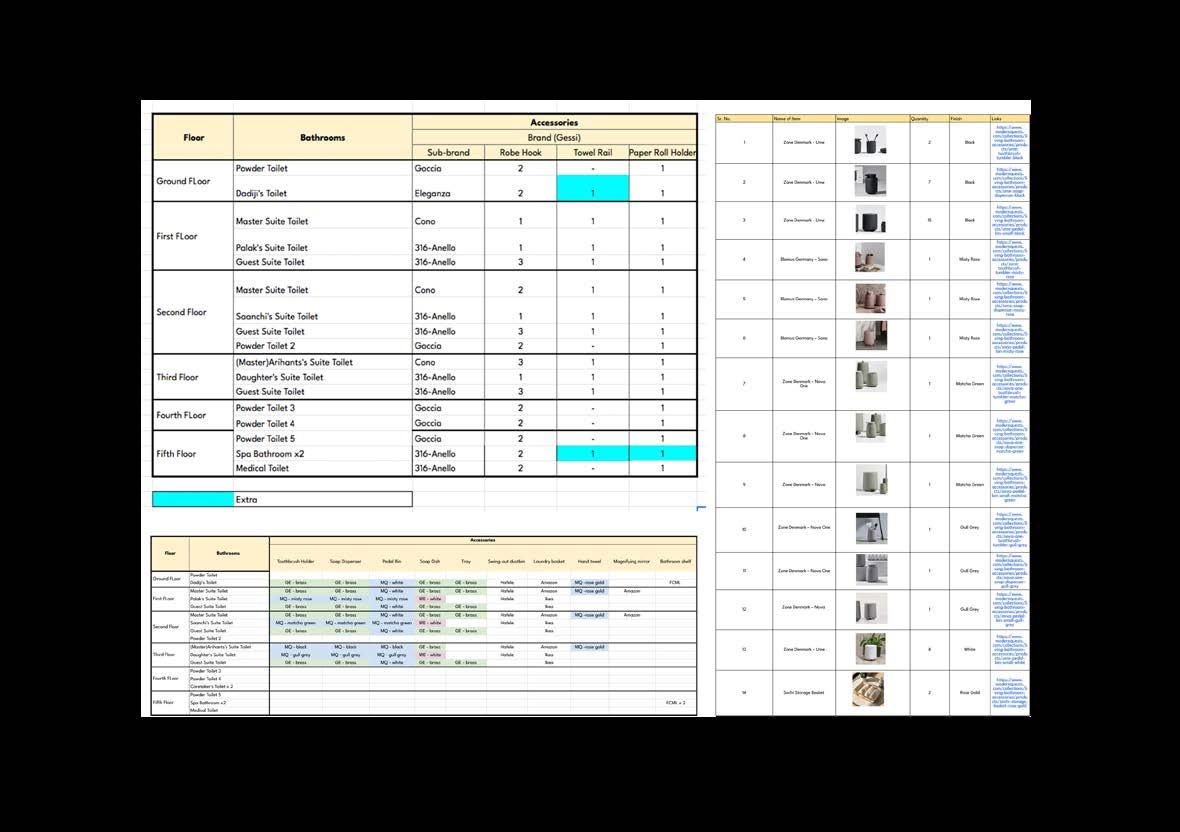This screenshot has width=1180, height=832.
Task: Open the Sochi Storage Basket product link
Action: click(x=1009, y=693)
